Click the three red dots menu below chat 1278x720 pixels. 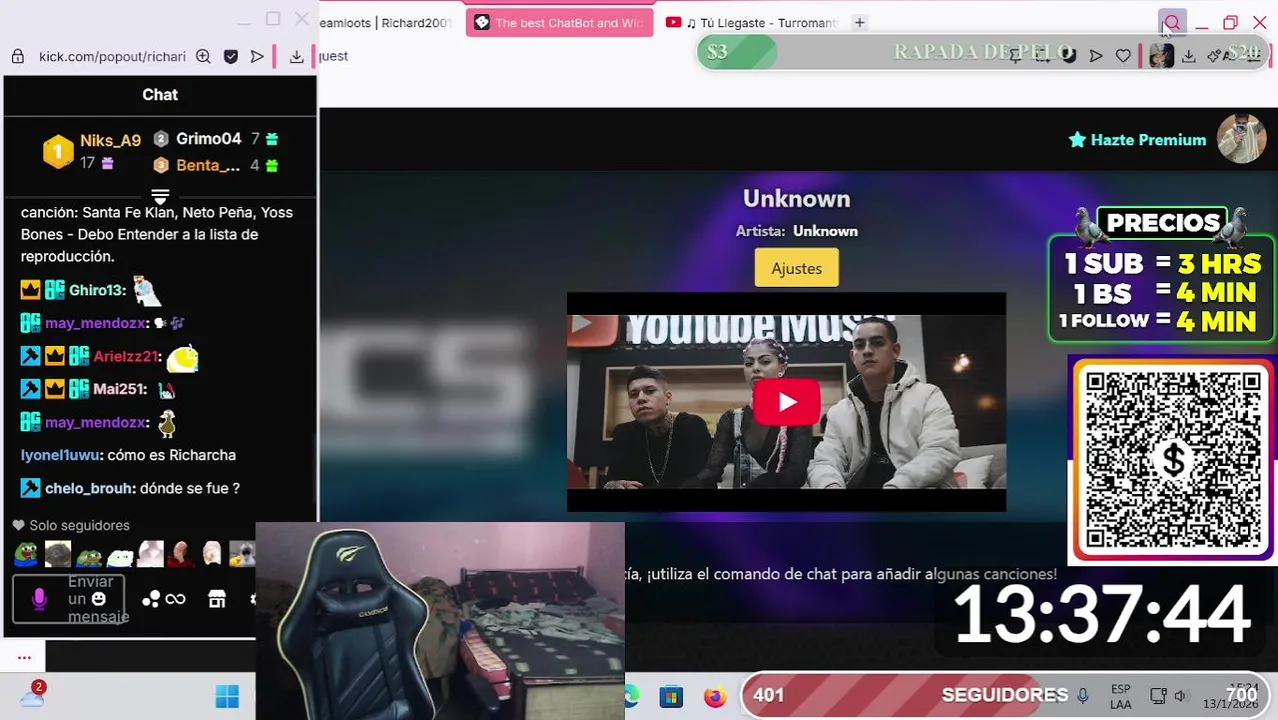click(x=24, y=657)
